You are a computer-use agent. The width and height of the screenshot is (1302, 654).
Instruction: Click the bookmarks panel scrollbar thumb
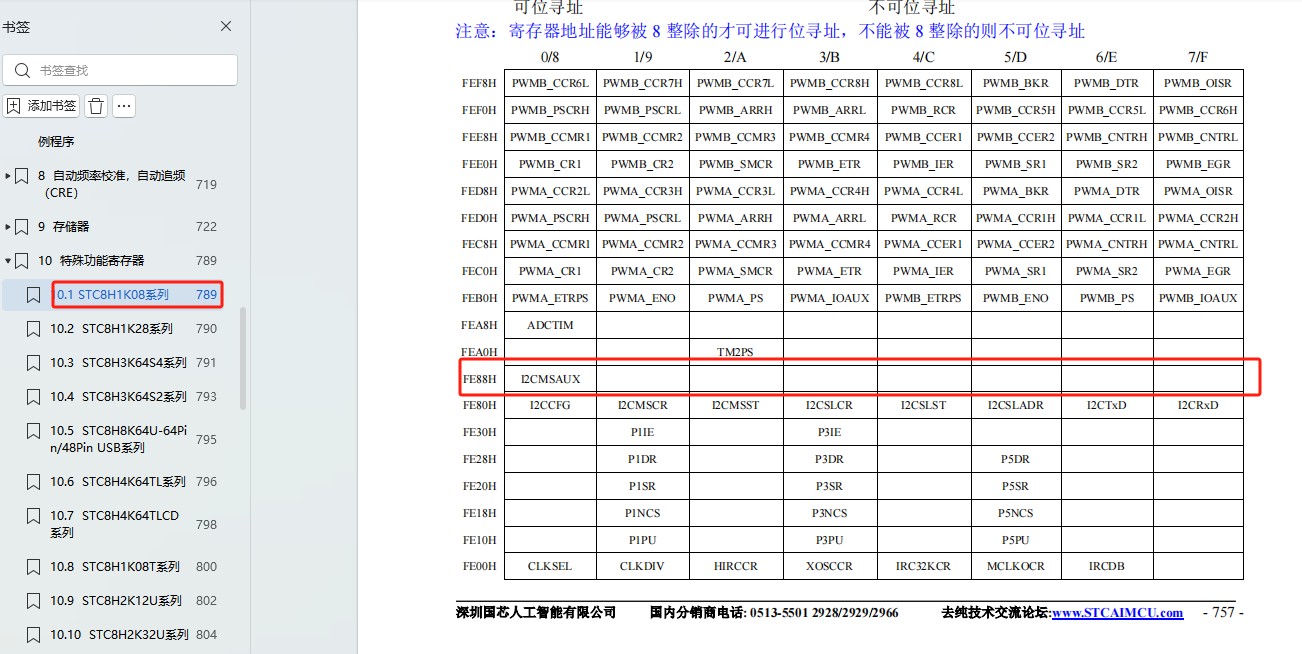244,358
